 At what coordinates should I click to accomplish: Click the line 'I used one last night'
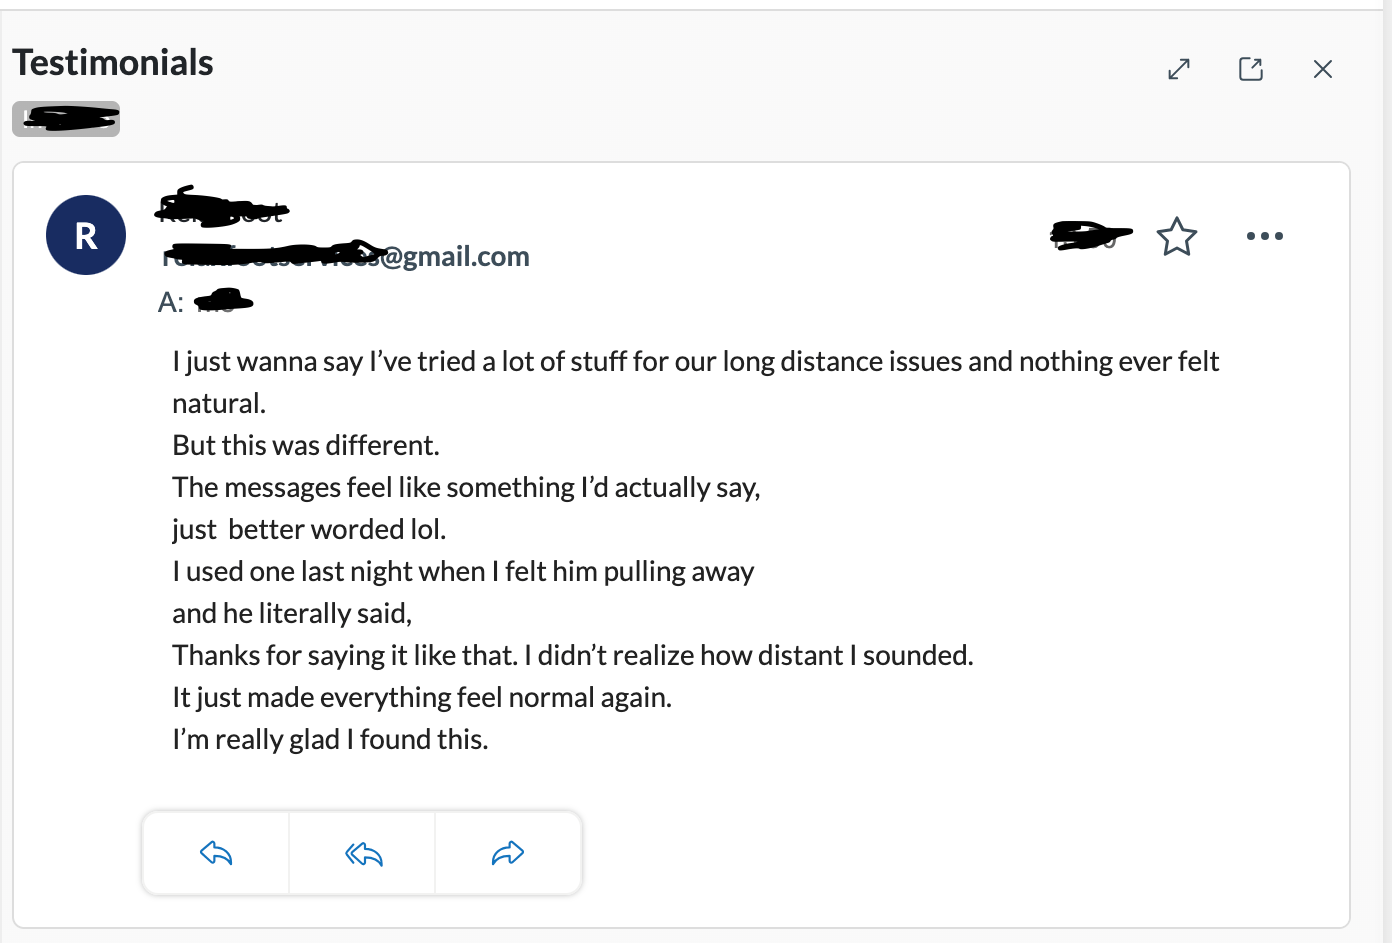pos(463,571)
